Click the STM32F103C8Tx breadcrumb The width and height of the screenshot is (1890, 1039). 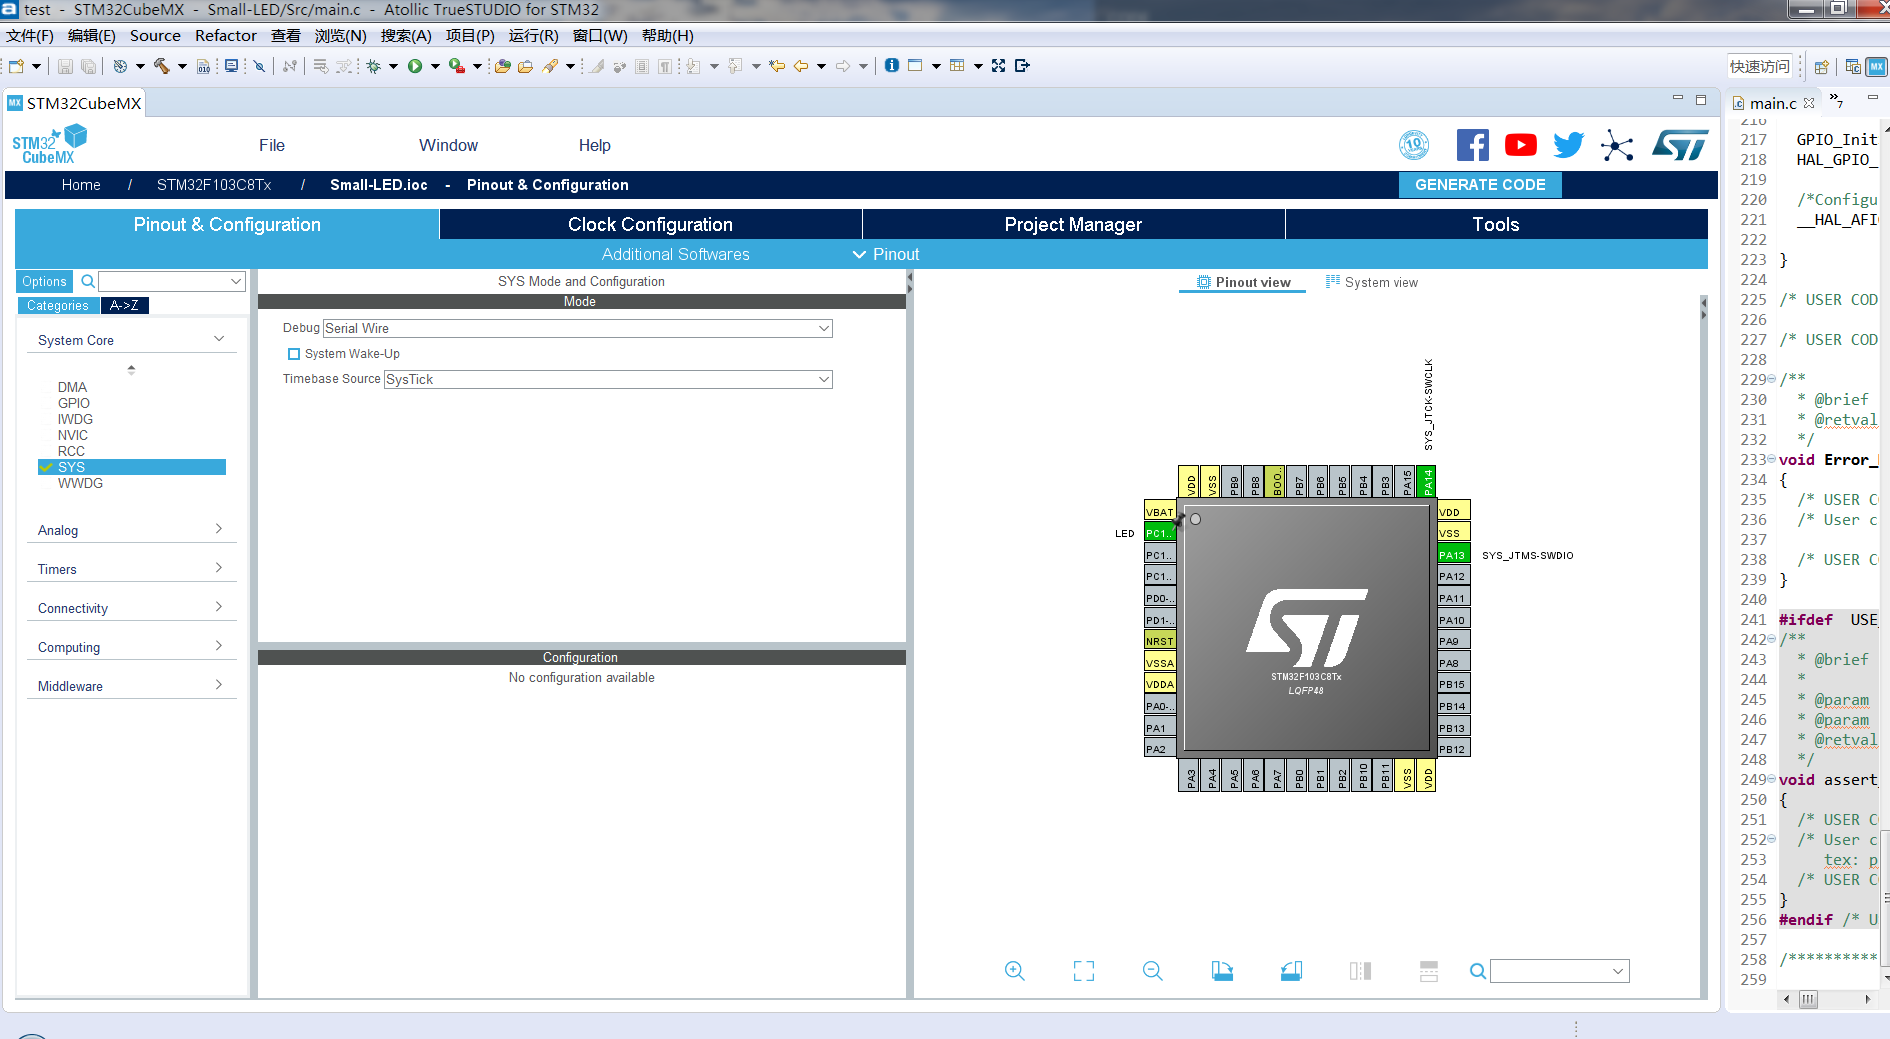[214, 185]
